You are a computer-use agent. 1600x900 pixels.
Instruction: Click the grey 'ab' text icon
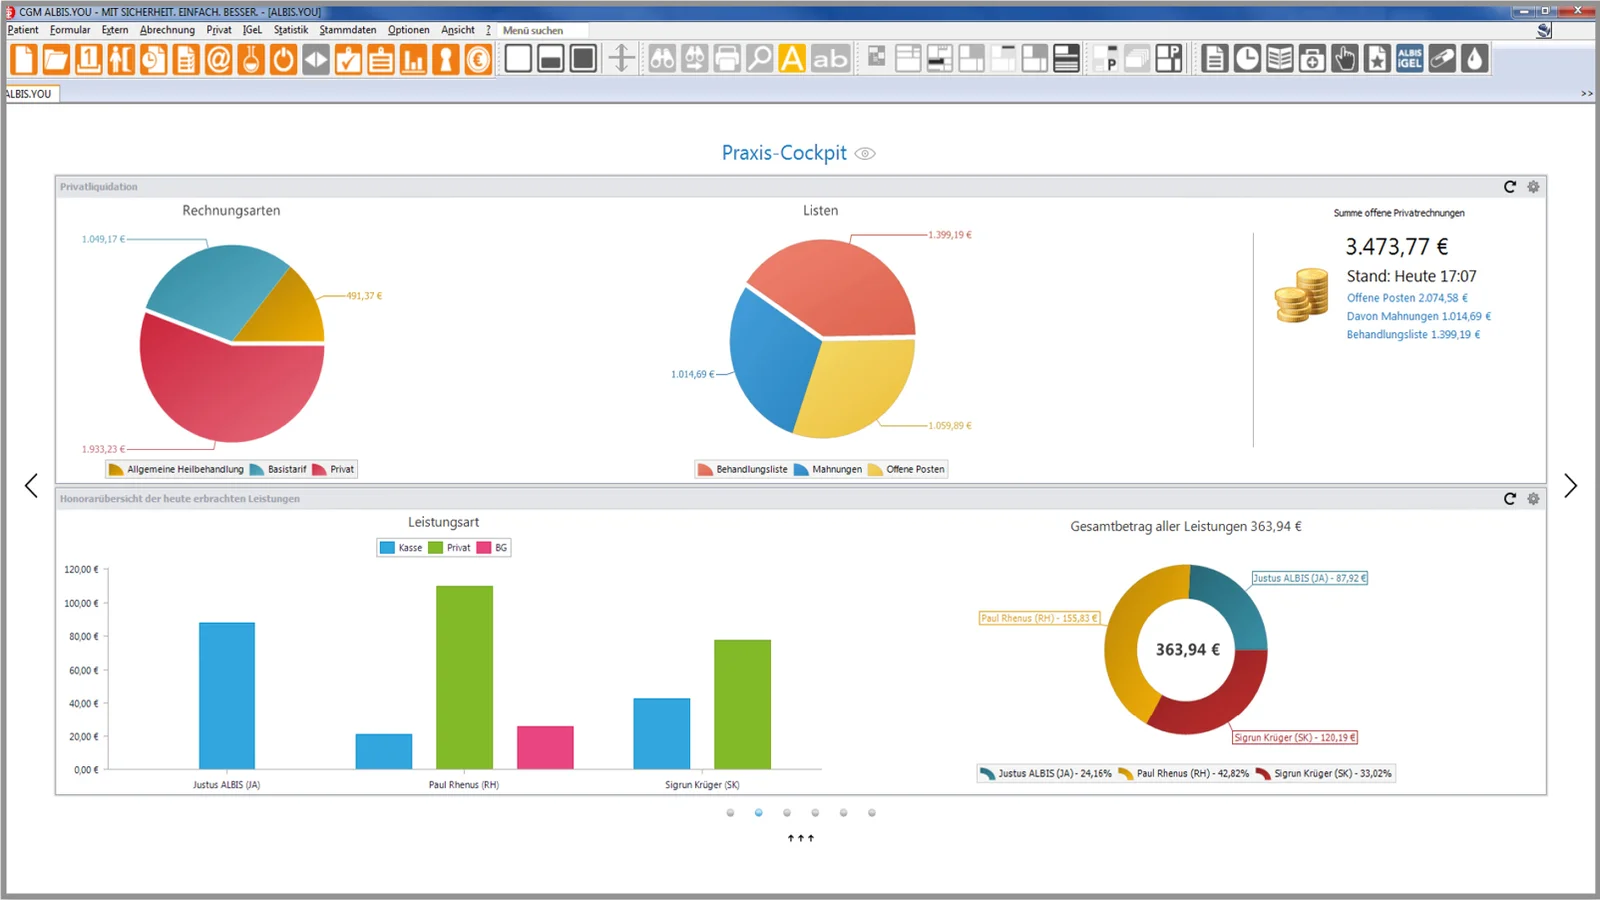click(830, 59)
